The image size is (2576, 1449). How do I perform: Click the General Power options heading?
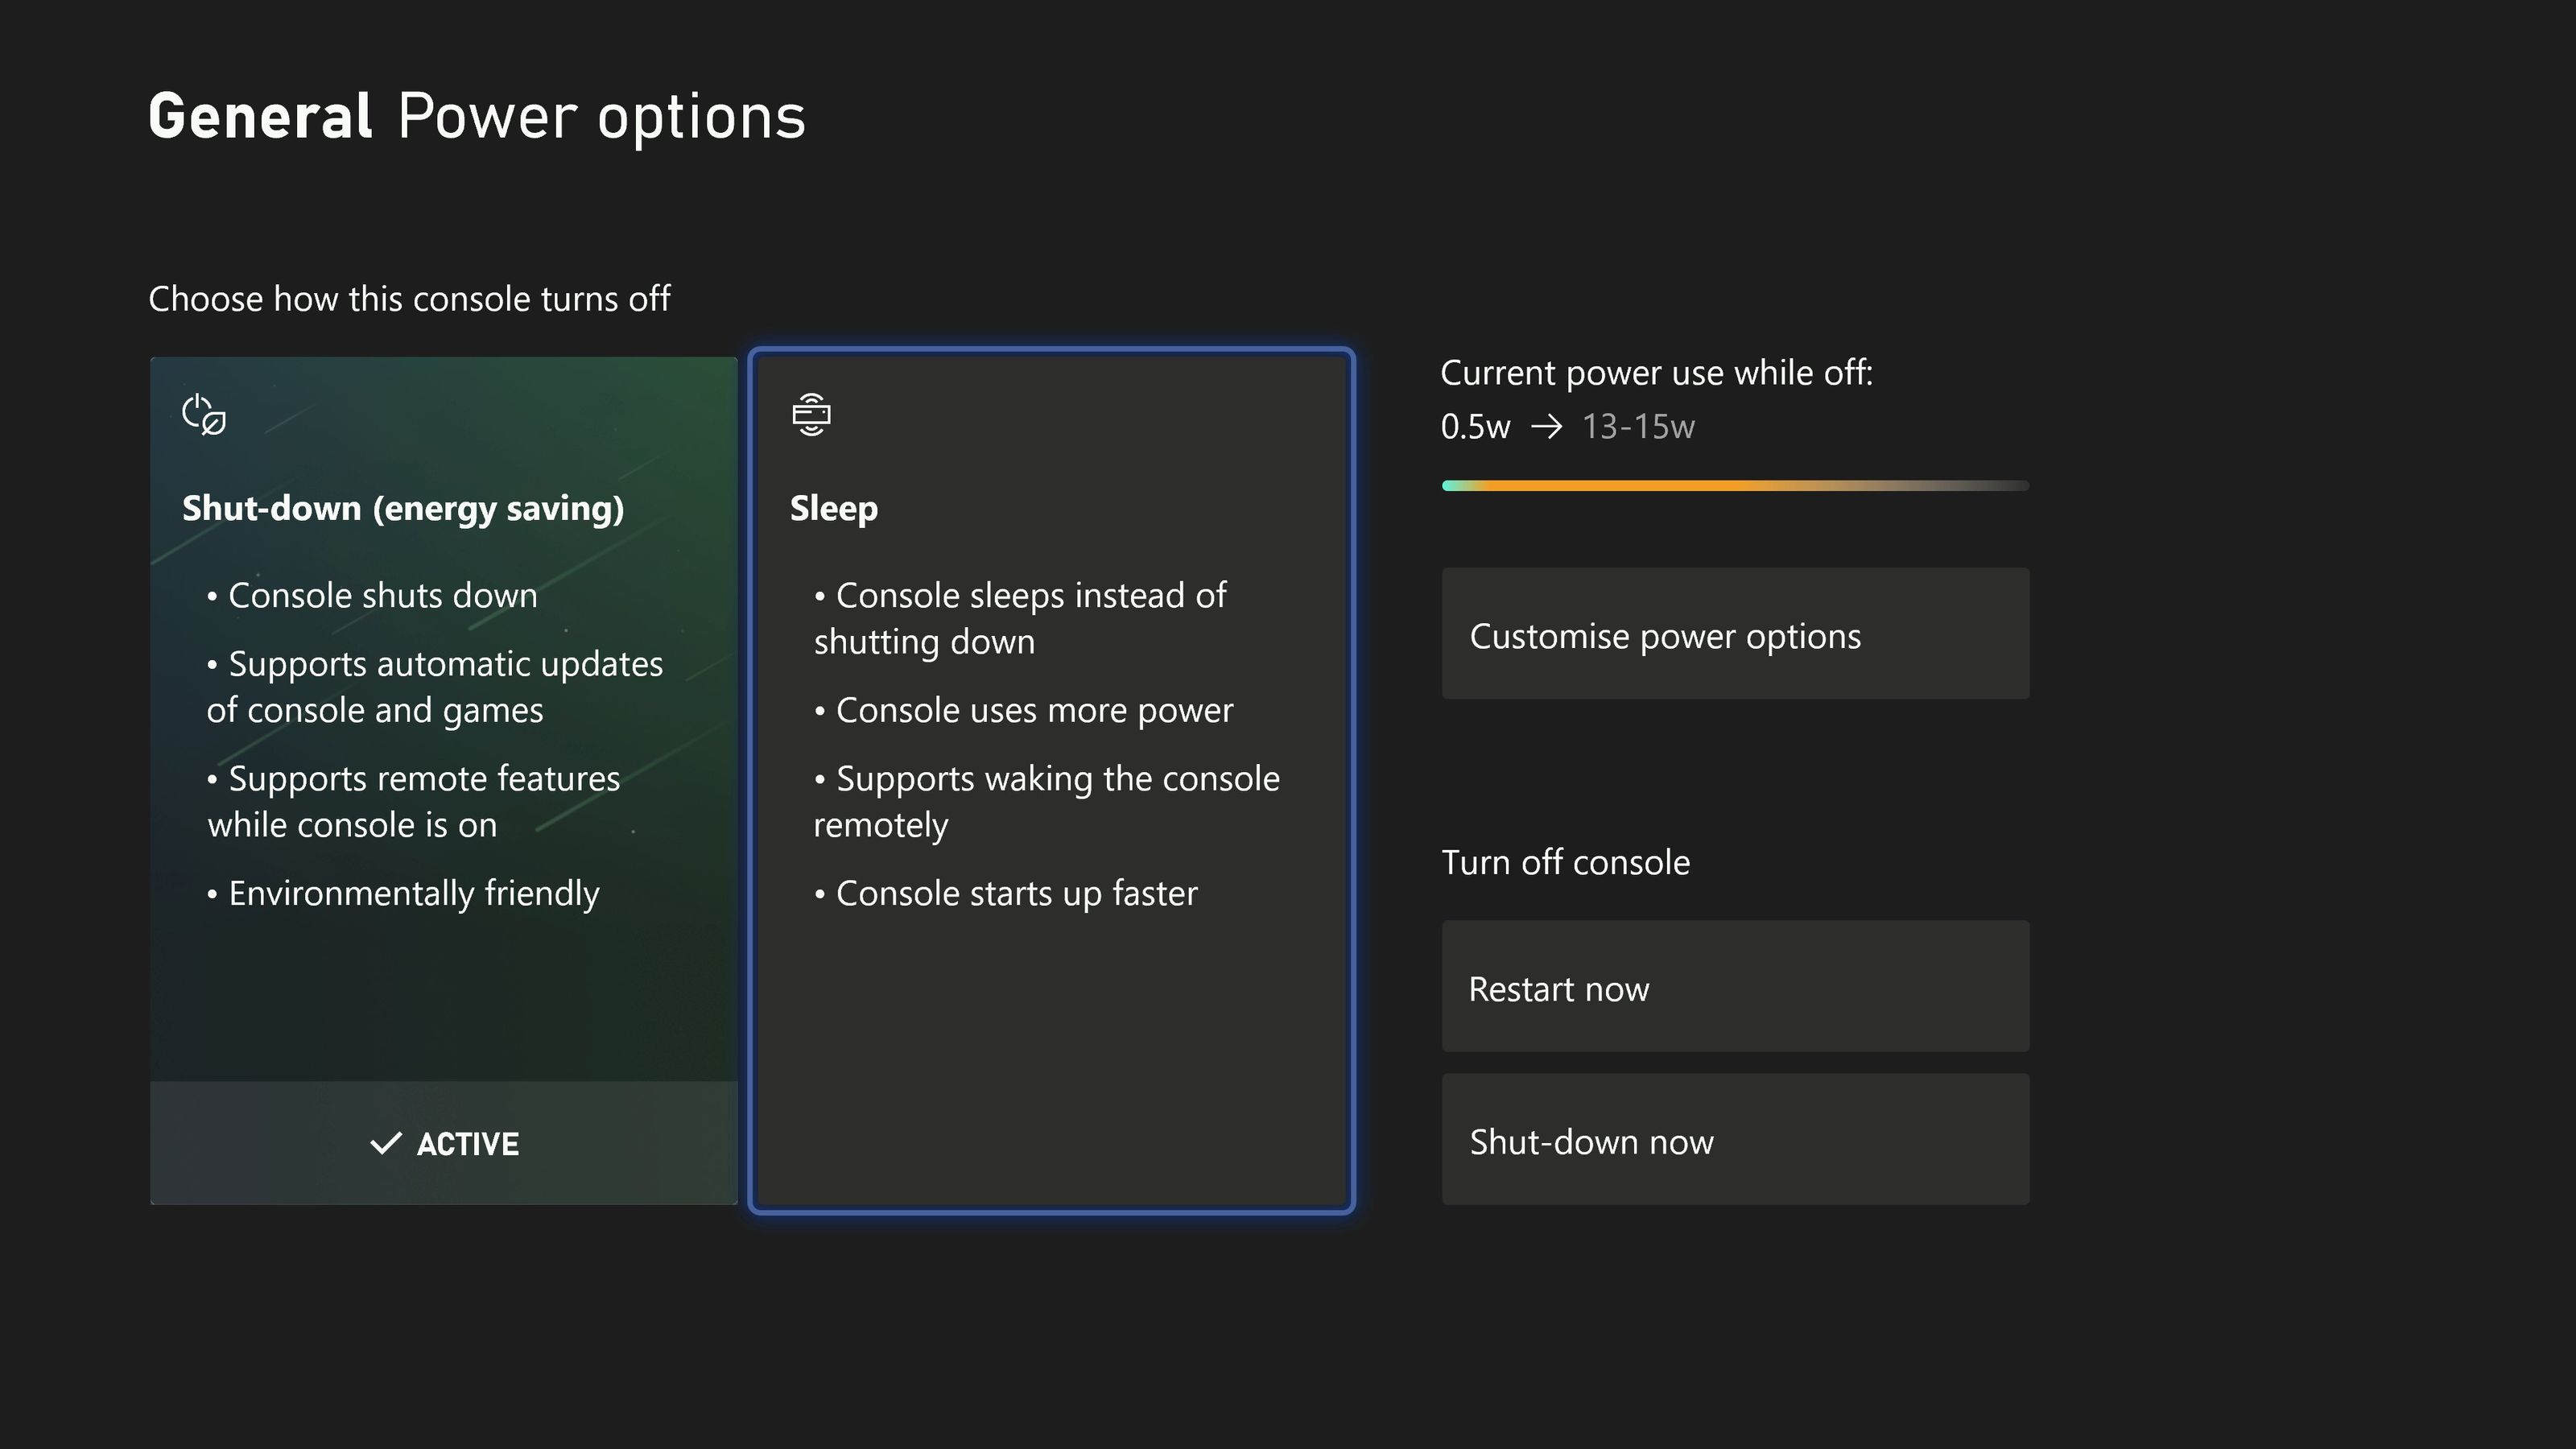[476, 117]
